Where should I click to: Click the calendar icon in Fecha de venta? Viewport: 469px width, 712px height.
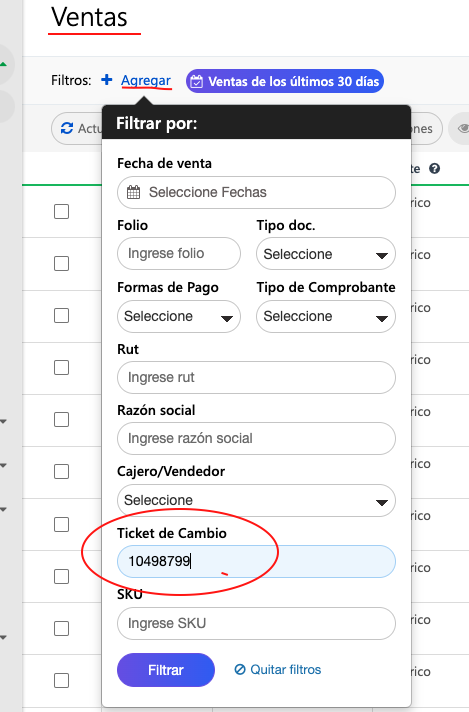[x=133, y=192]
